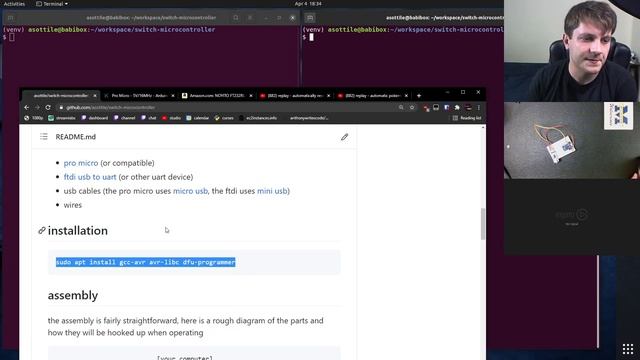Open a new browser tab with the plus button

coord(419,96)
